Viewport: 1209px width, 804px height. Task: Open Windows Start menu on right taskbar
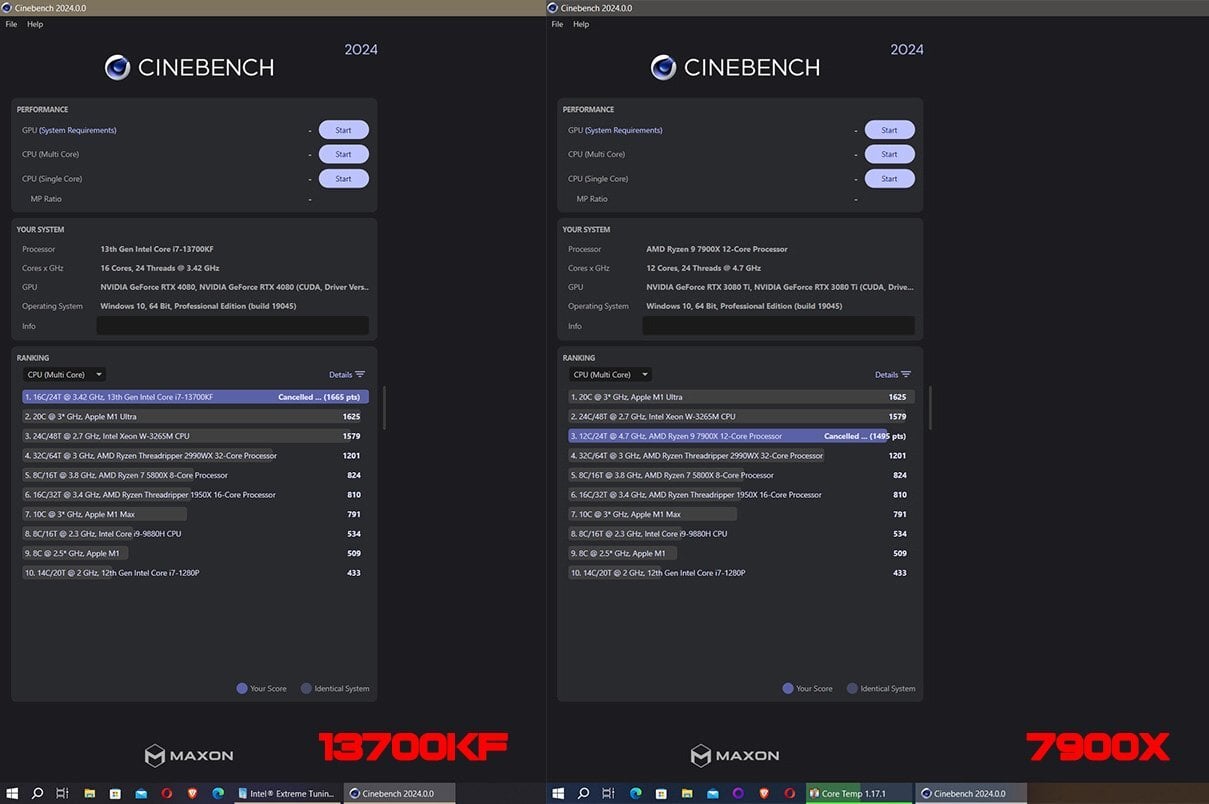558,794
